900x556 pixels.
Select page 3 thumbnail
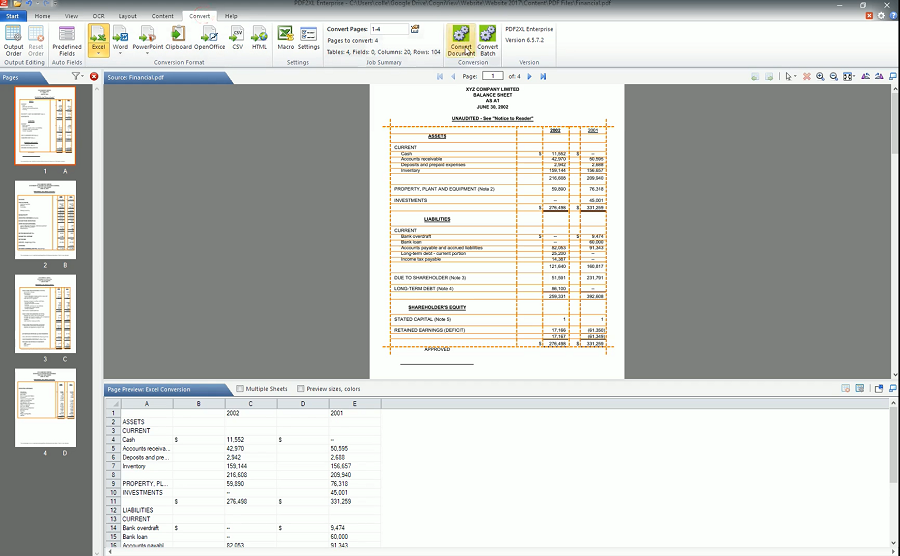45,314
